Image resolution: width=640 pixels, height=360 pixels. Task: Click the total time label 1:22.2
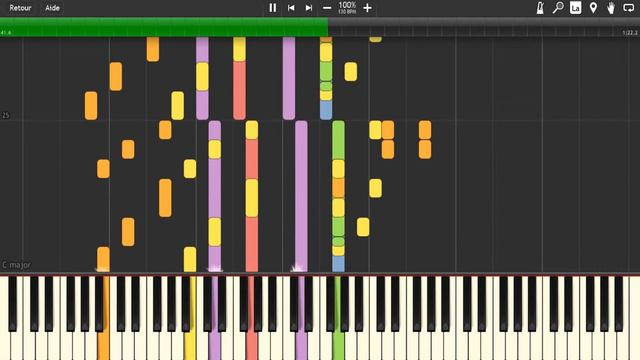(630, 33)
